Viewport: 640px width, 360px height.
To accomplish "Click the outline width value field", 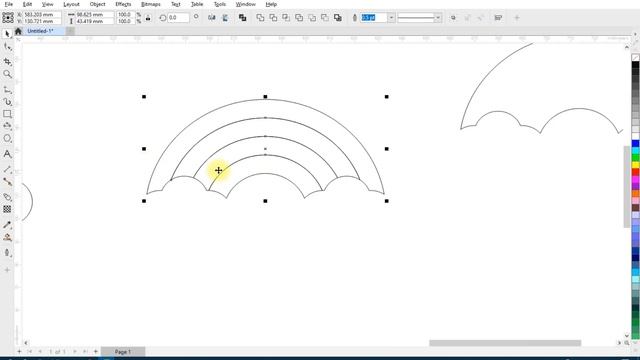I will (373, 18).
